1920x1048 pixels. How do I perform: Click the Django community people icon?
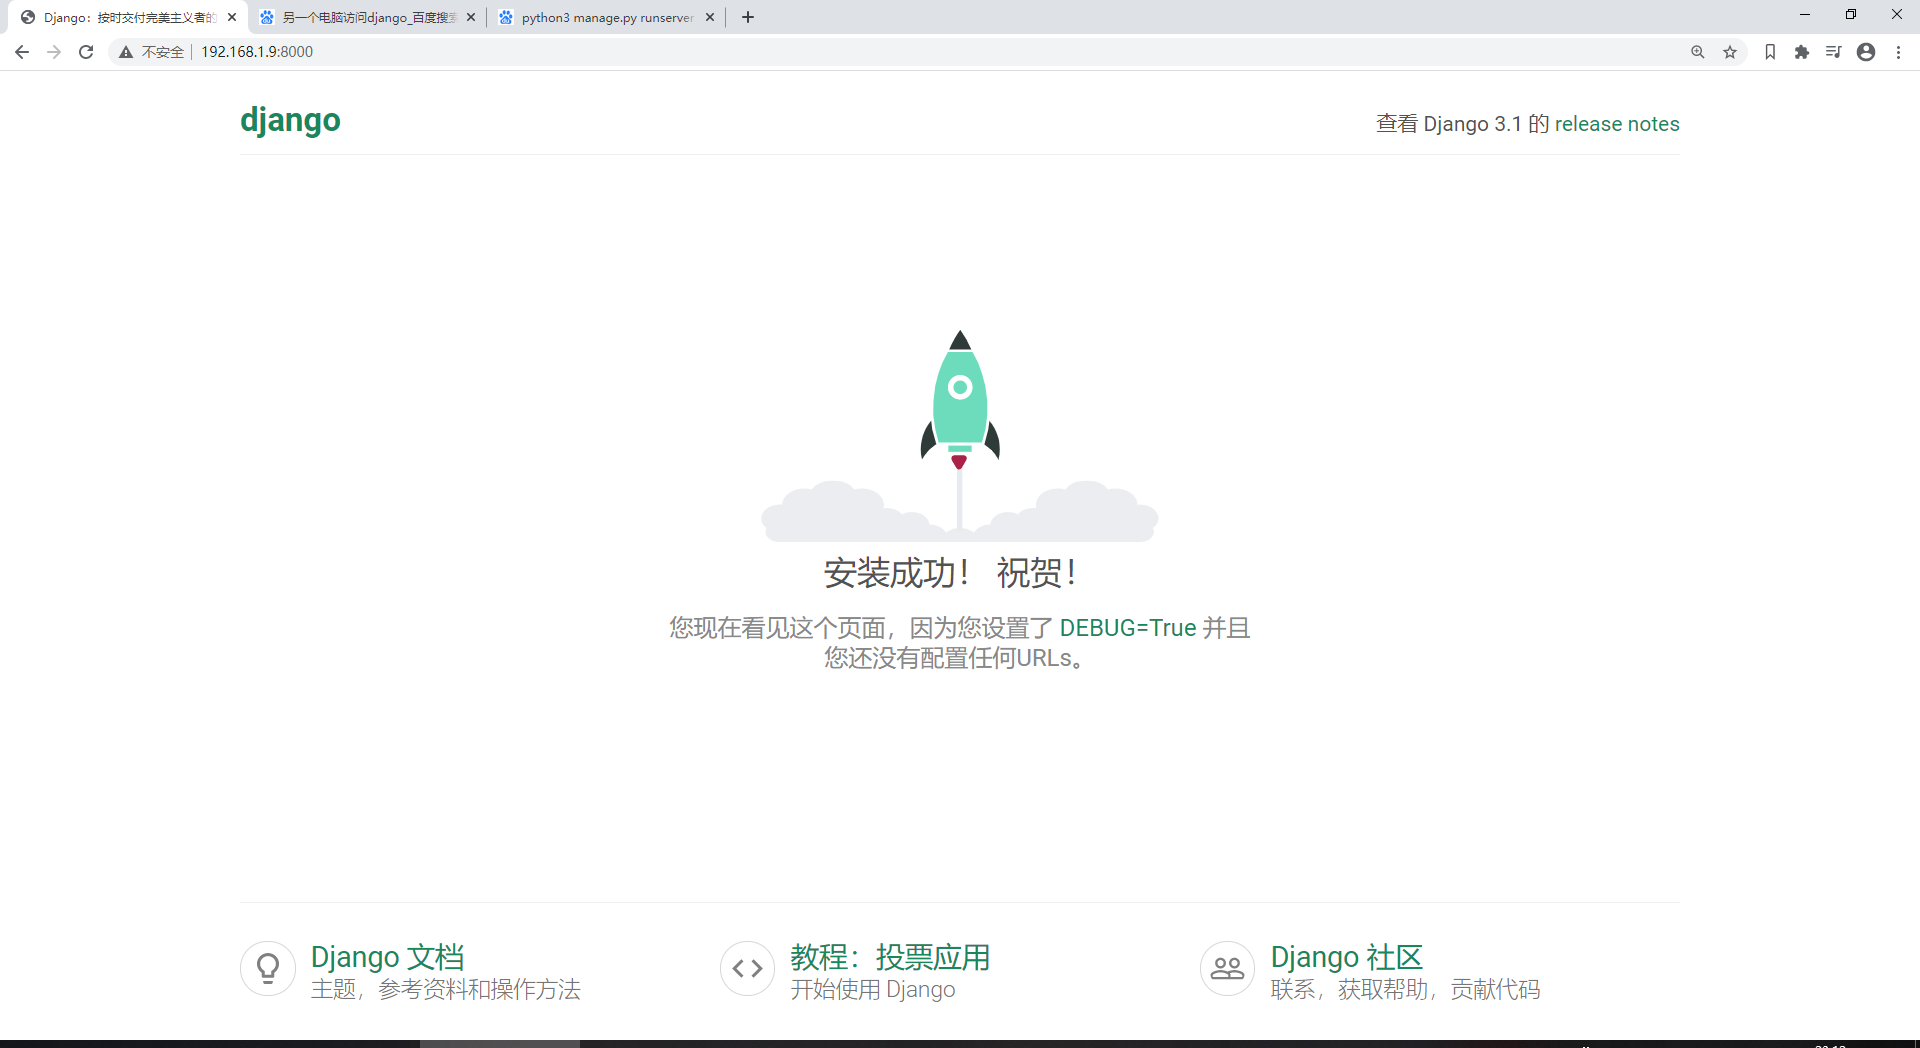pos(1227,968)
